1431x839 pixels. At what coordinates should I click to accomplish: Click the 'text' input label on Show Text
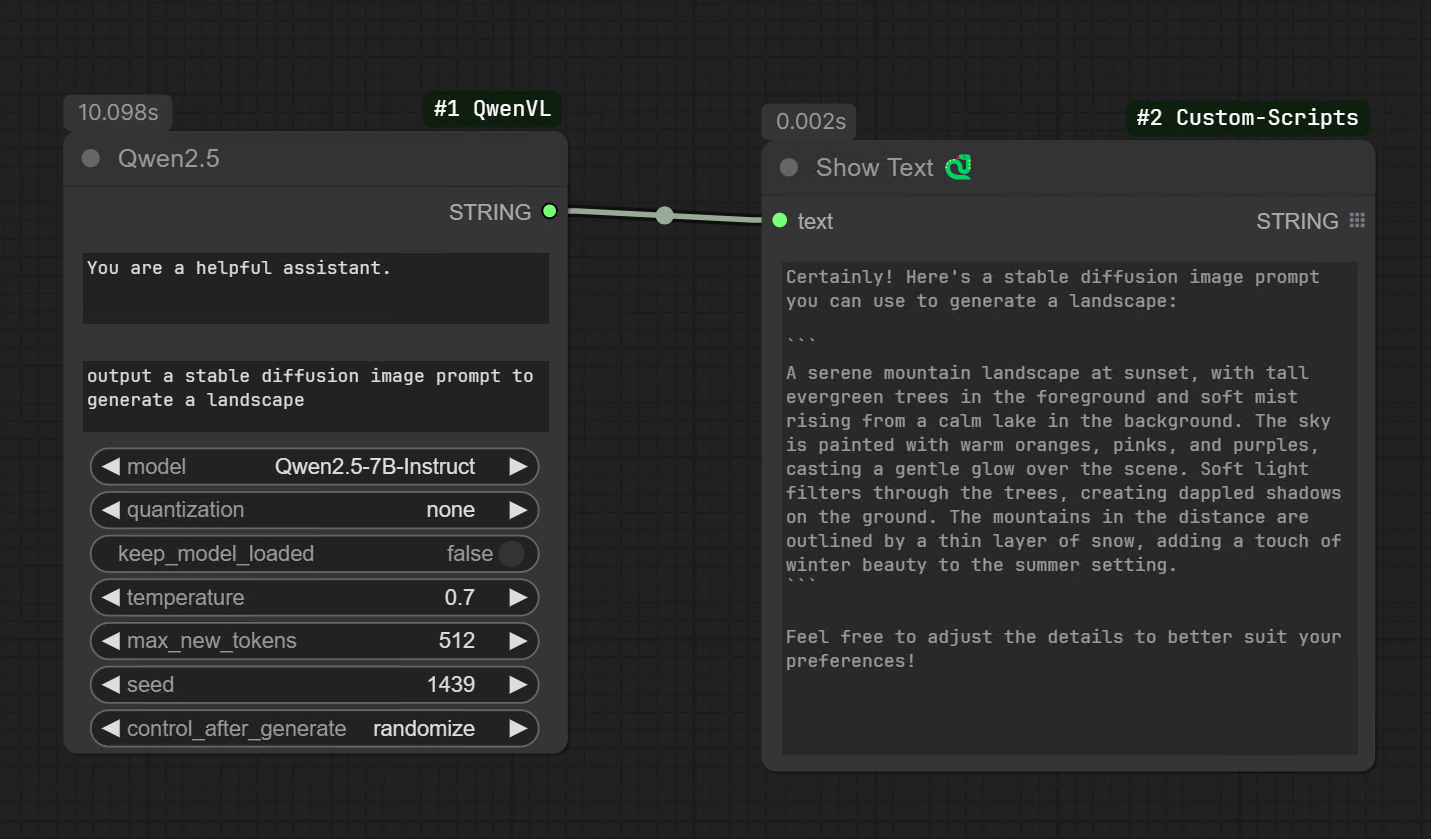tap(815, 221)
